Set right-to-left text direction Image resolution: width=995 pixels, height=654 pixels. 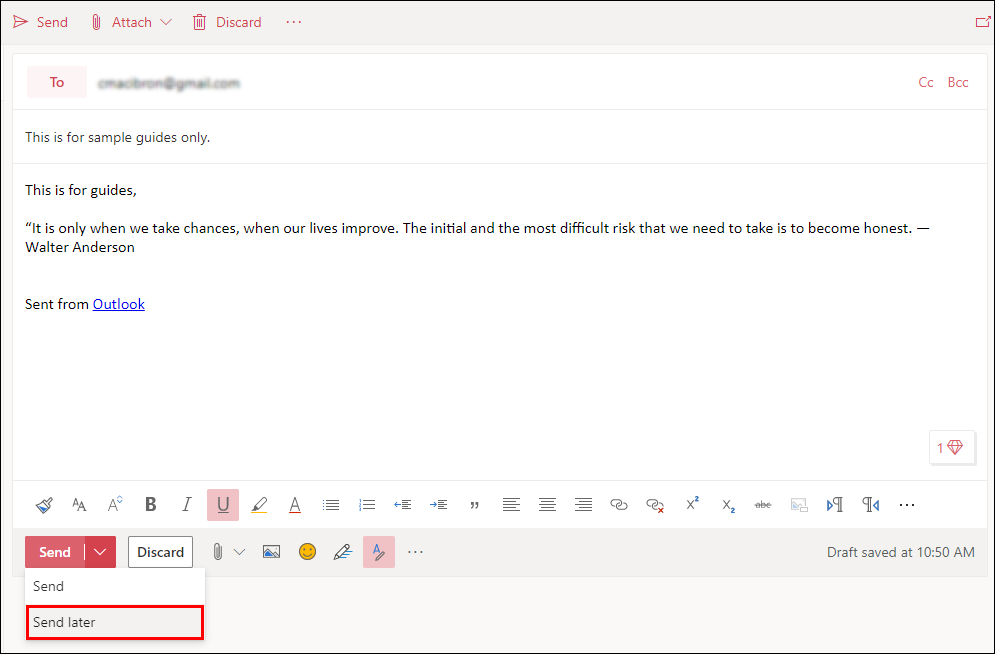point(871,505)
